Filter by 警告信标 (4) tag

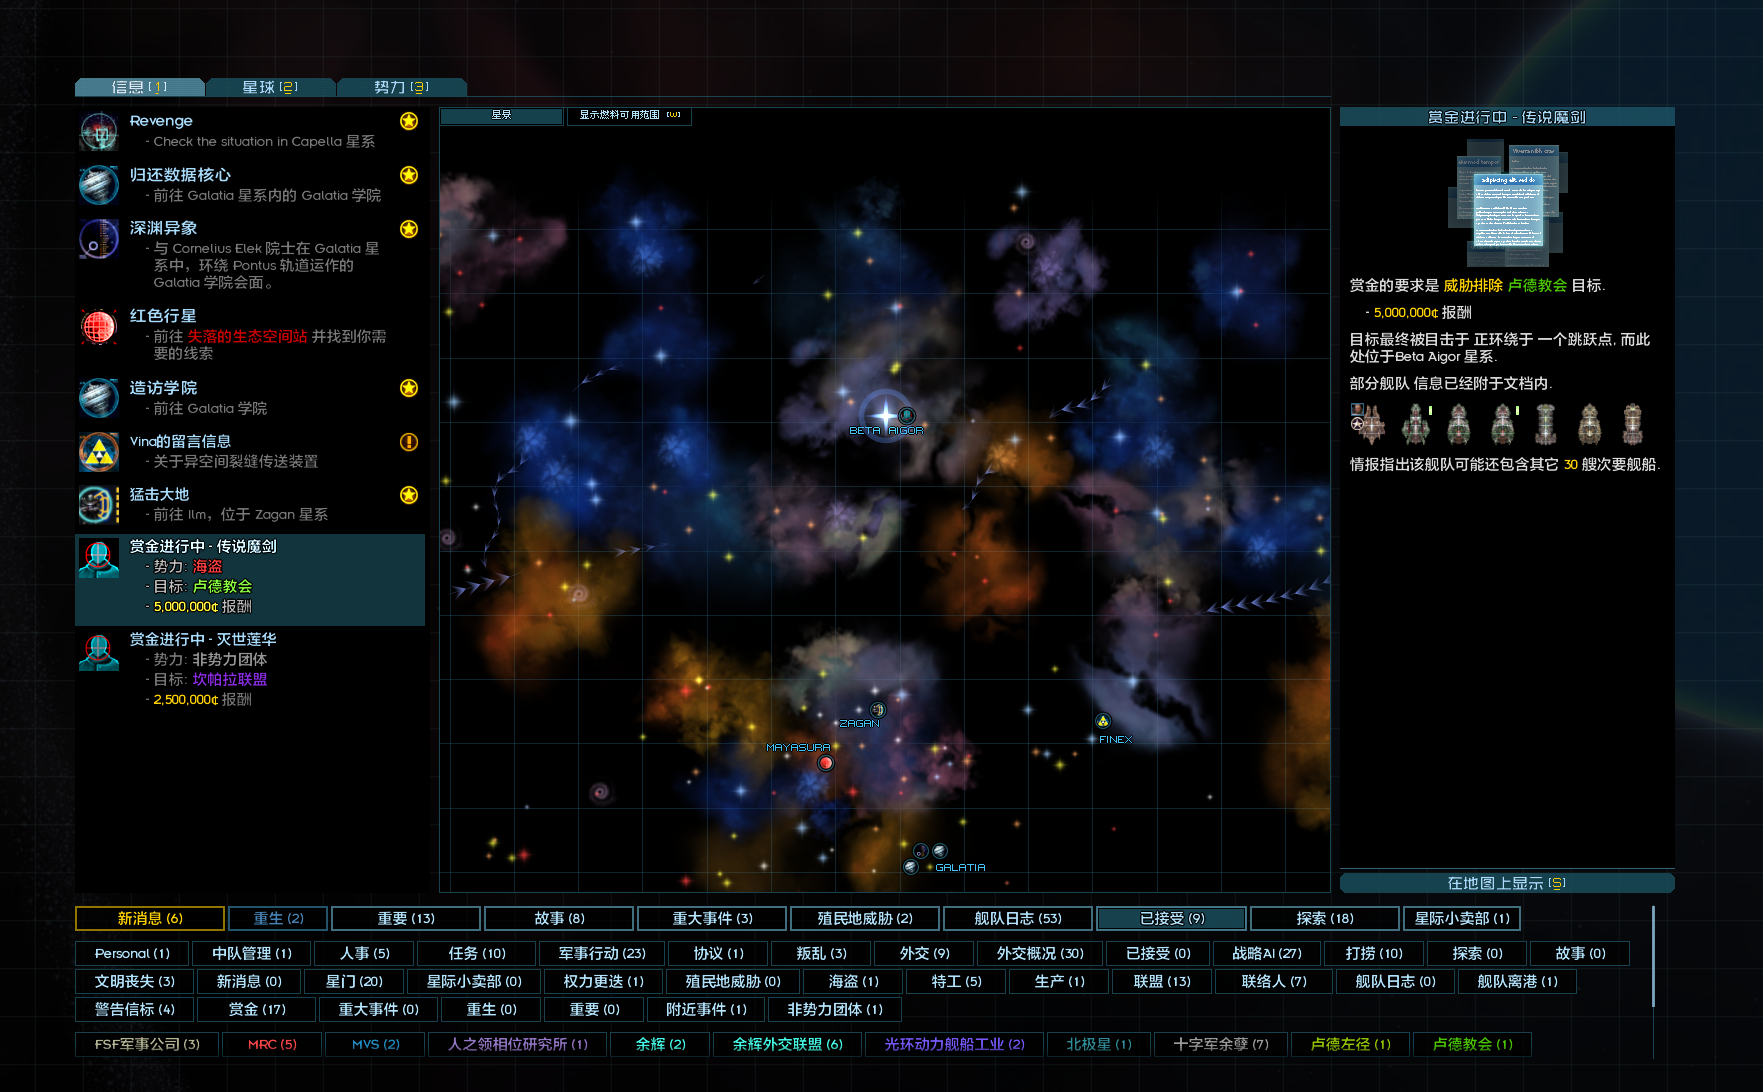pos(135,1009)
